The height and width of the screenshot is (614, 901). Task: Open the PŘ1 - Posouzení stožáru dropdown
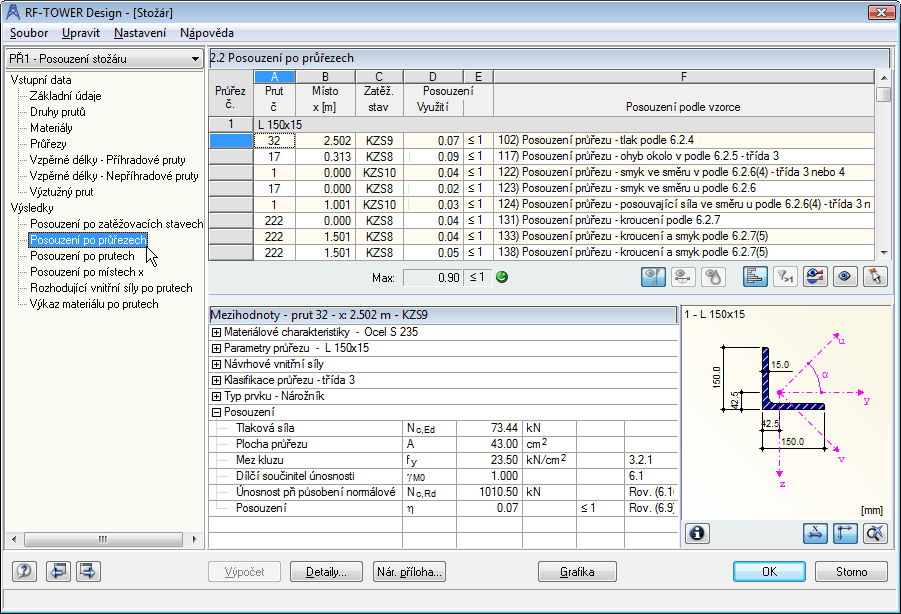pos(104,59)
